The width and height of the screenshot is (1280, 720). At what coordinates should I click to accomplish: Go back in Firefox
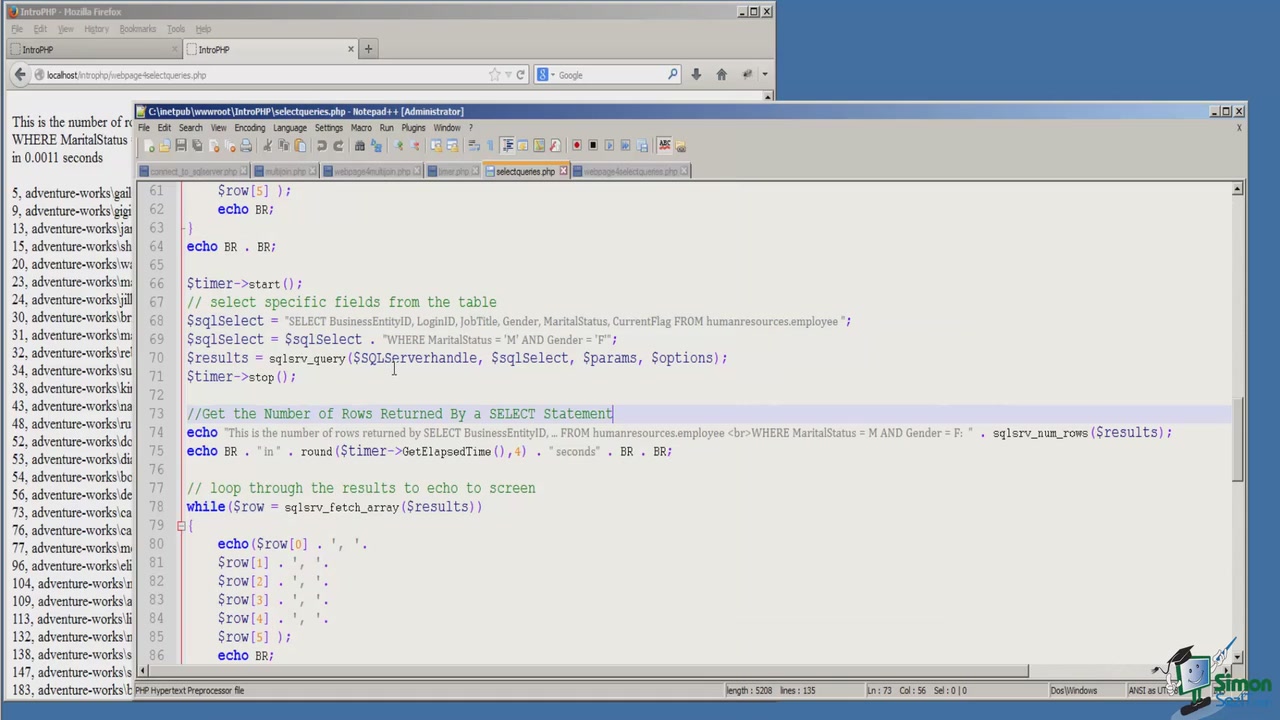point(20,75)
